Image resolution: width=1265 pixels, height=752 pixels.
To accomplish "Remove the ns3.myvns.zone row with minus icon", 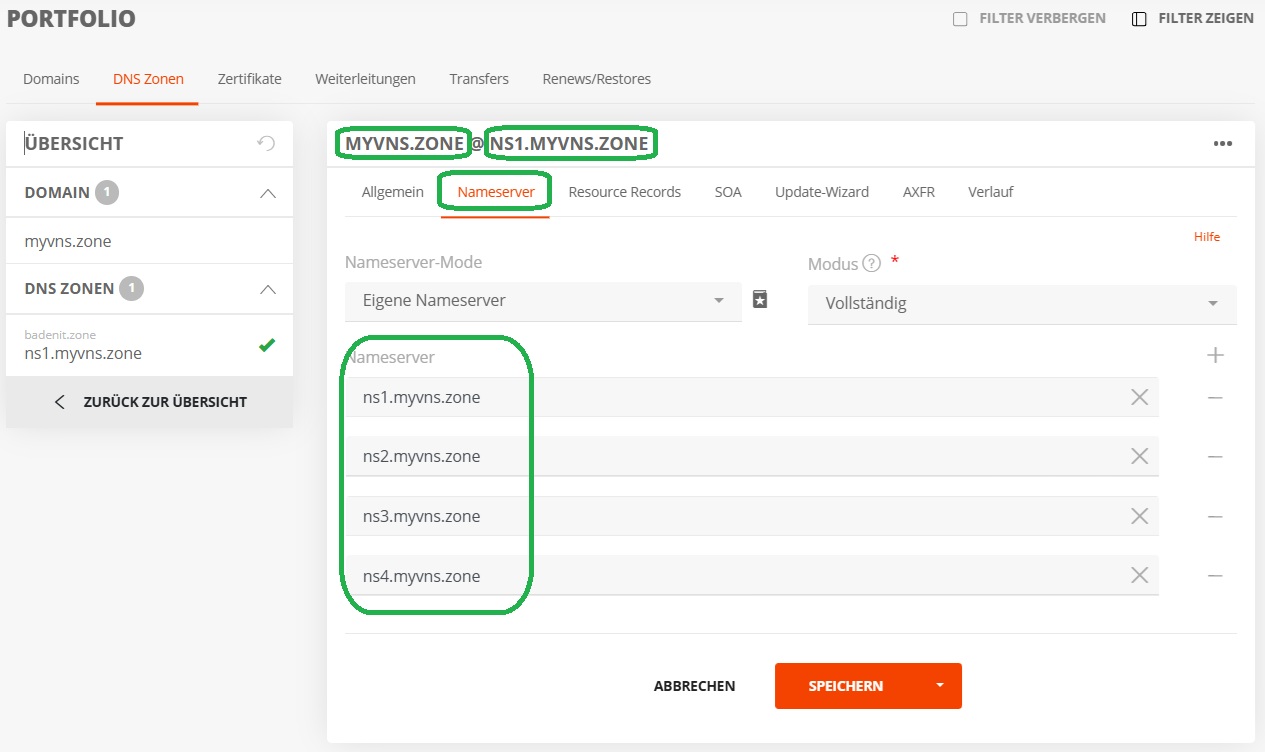I will pos(1215,516).
